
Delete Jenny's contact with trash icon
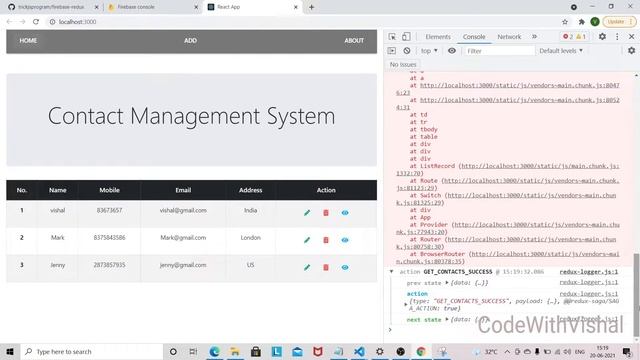click(326, 267)
